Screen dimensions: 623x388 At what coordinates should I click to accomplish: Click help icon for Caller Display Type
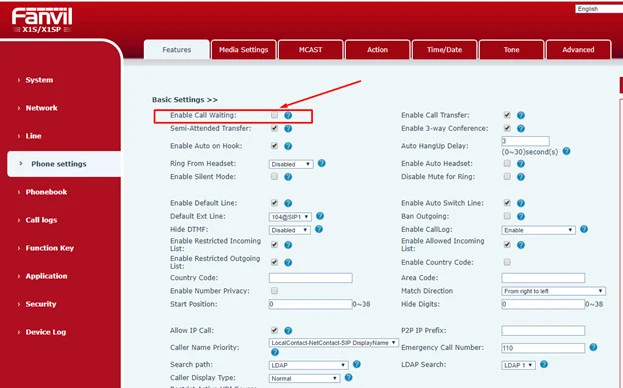(348, 377)
